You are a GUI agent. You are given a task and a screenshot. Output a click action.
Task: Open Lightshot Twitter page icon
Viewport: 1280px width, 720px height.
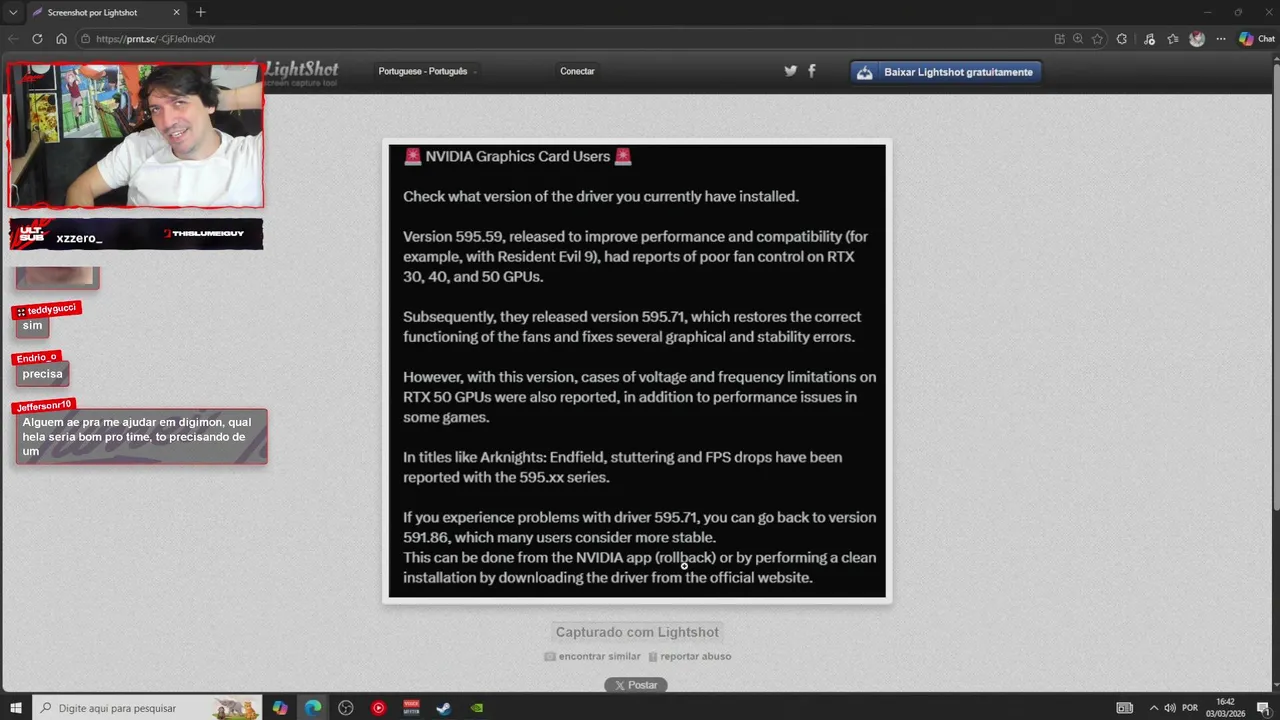coord(790,71)
